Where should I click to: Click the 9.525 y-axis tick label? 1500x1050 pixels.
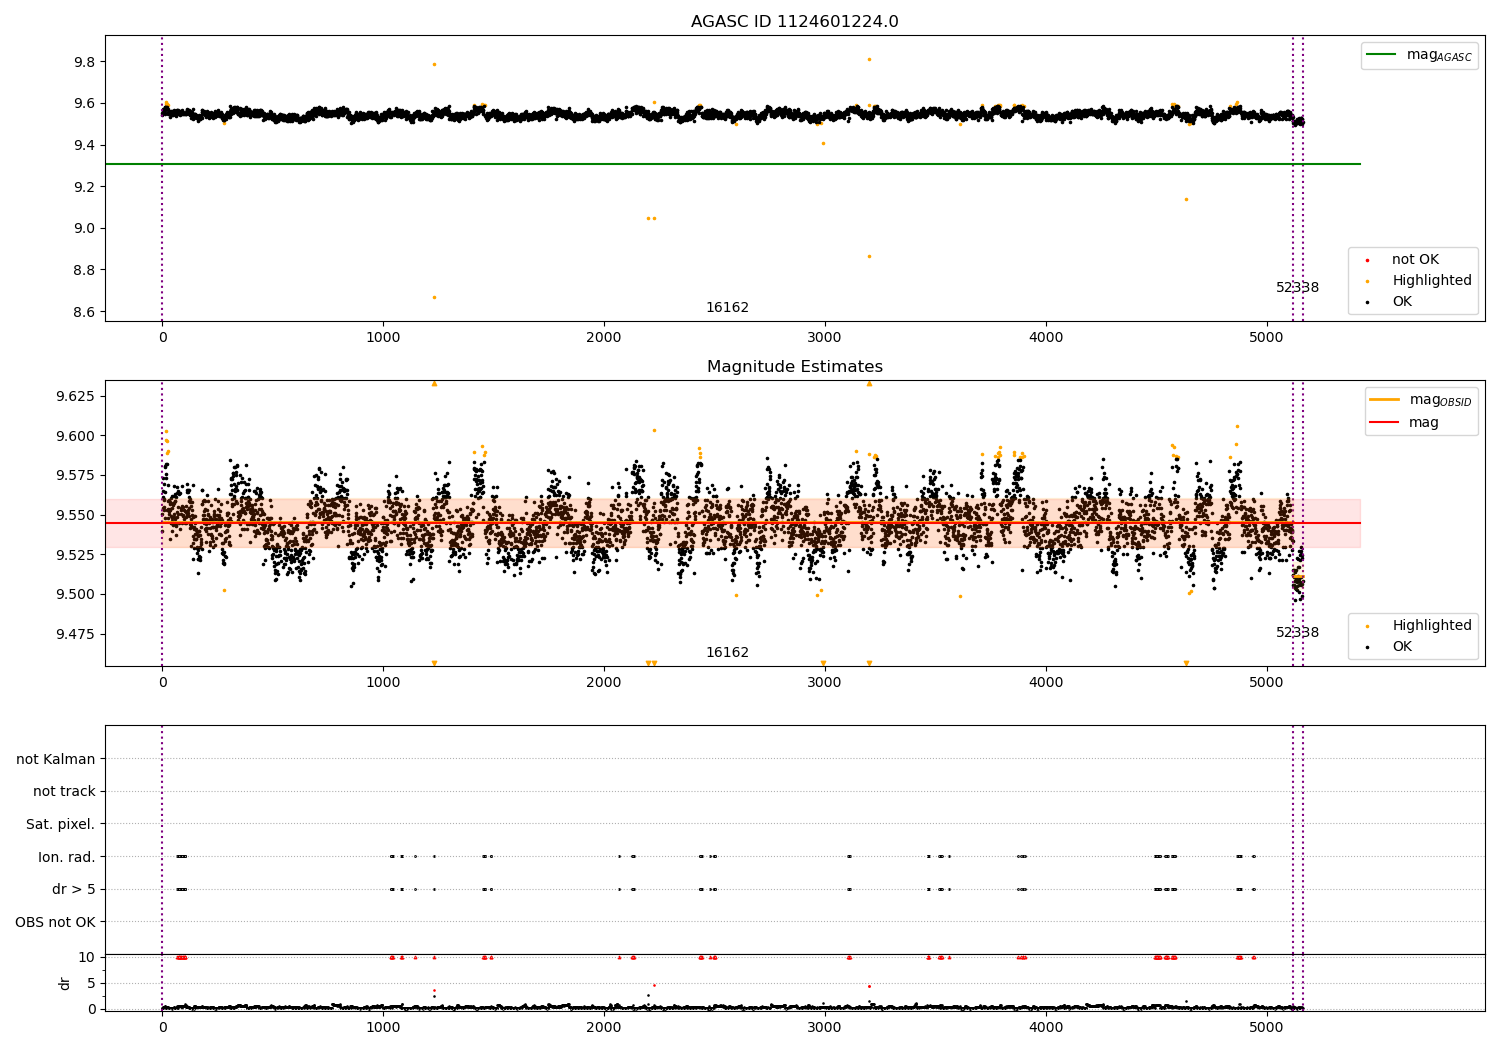click(77, 555)
